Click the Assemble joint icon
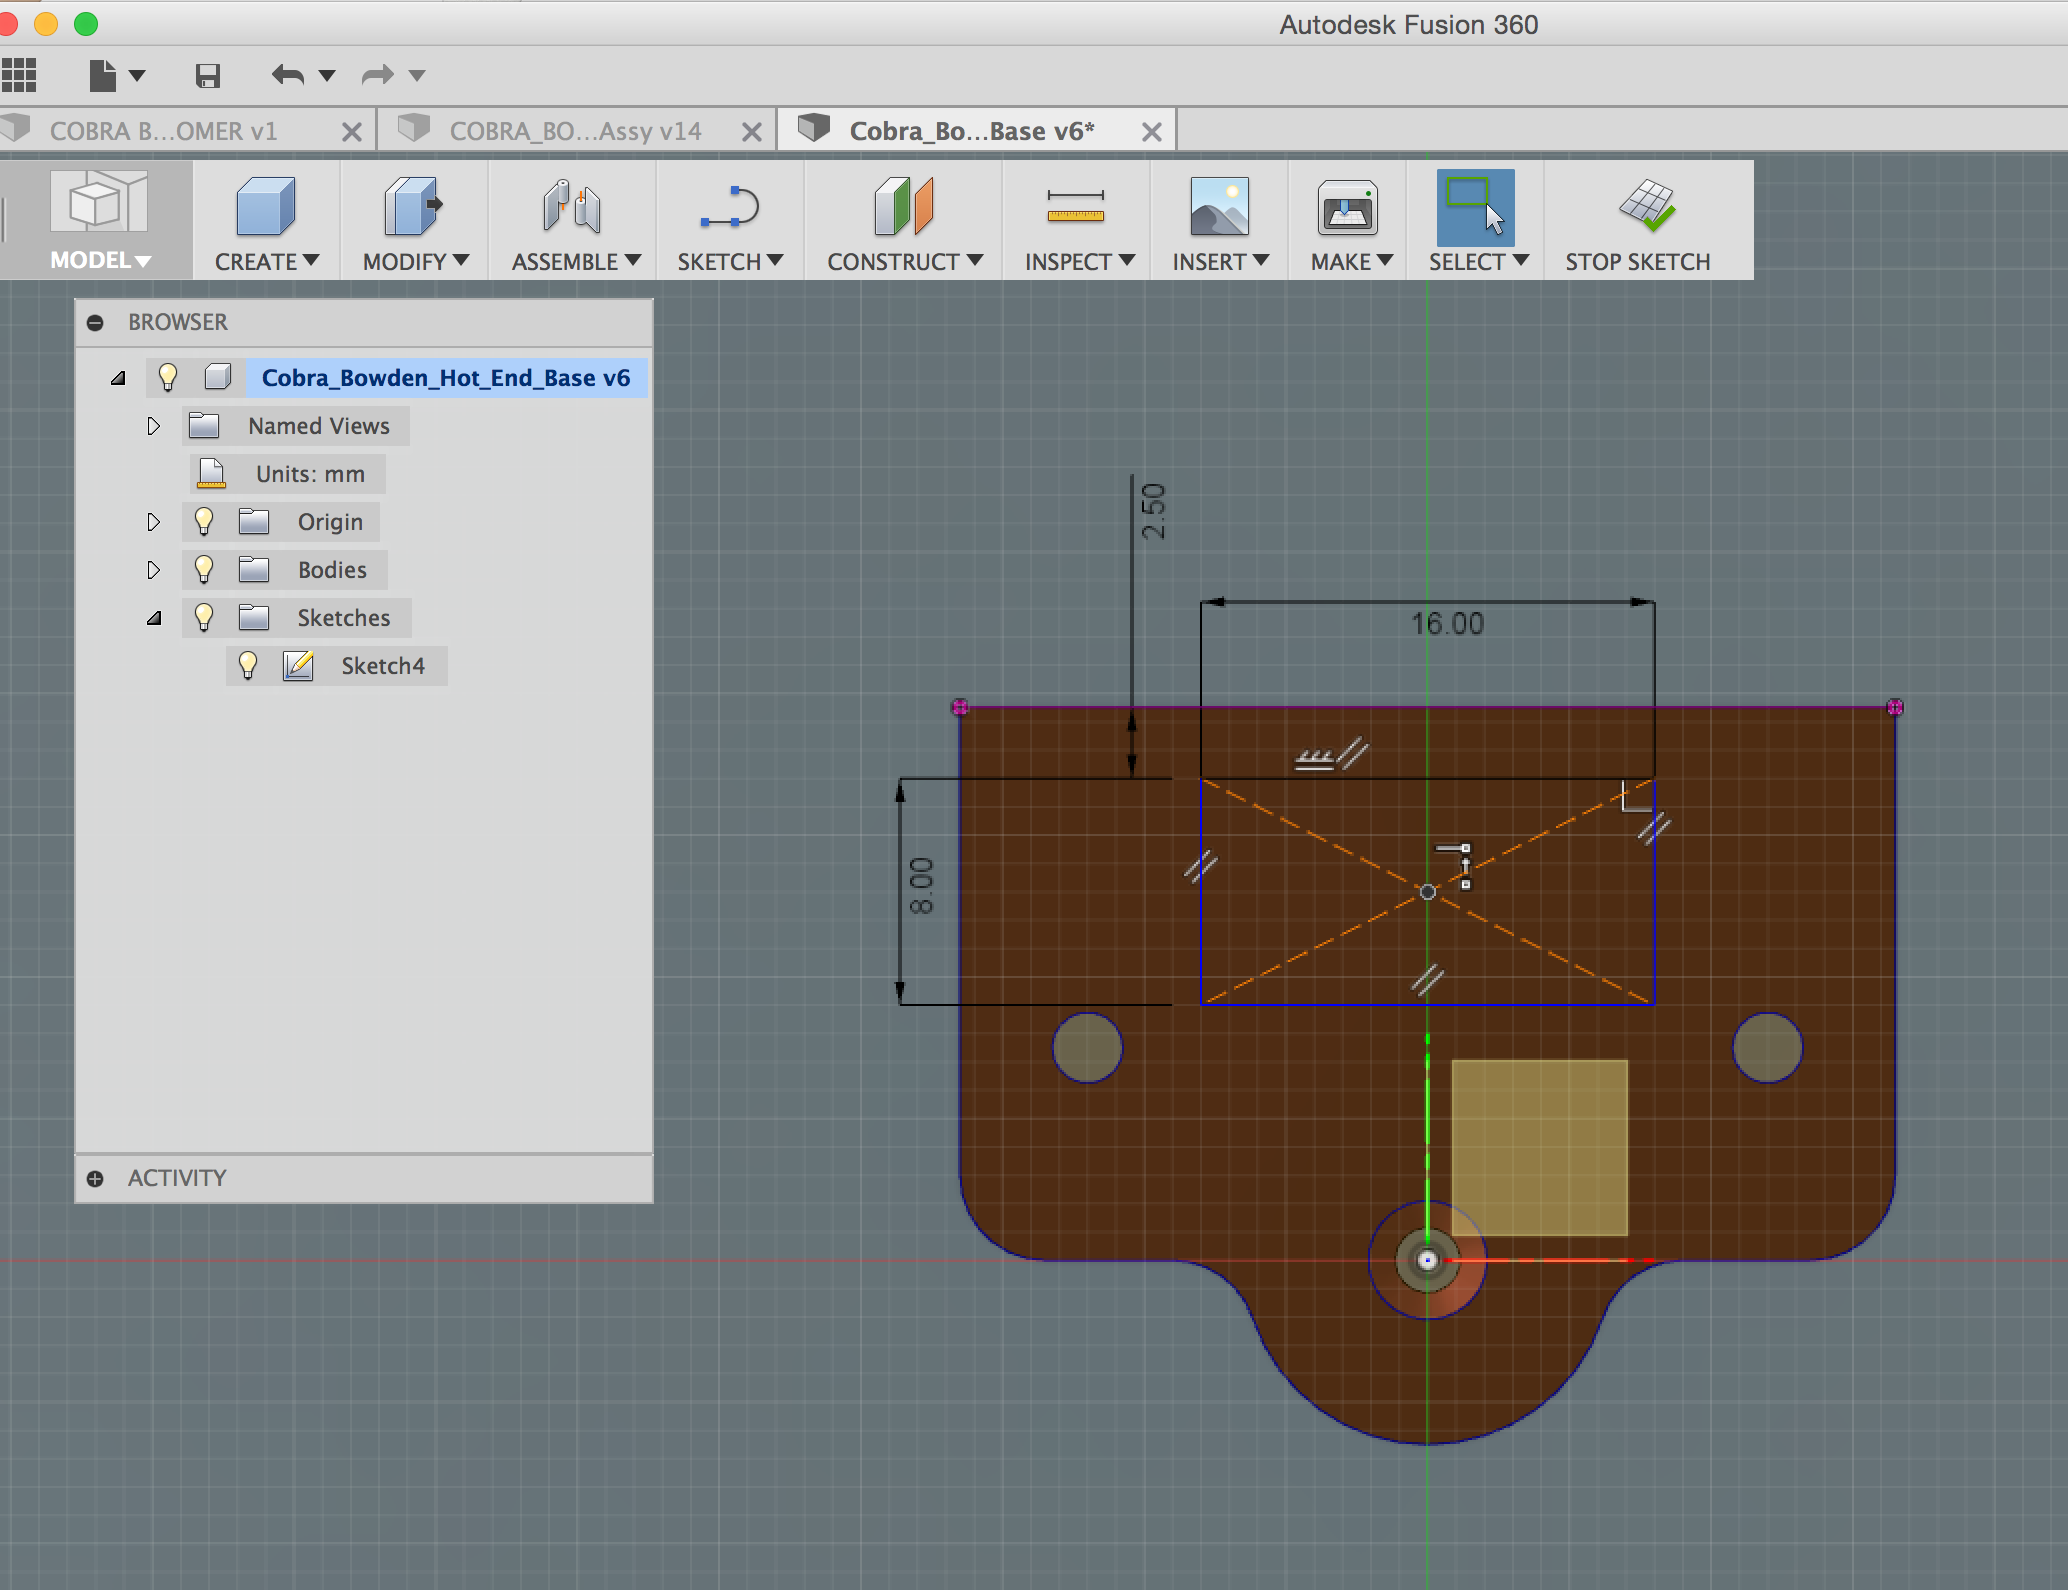Viewport: 2068px width, 1590px height. [x=573, y=208]
